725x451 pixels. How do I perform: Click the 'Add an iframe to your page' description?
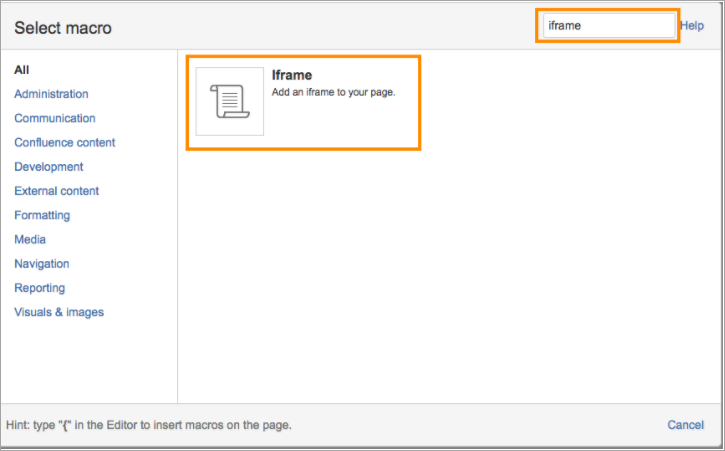coord(333,92)
